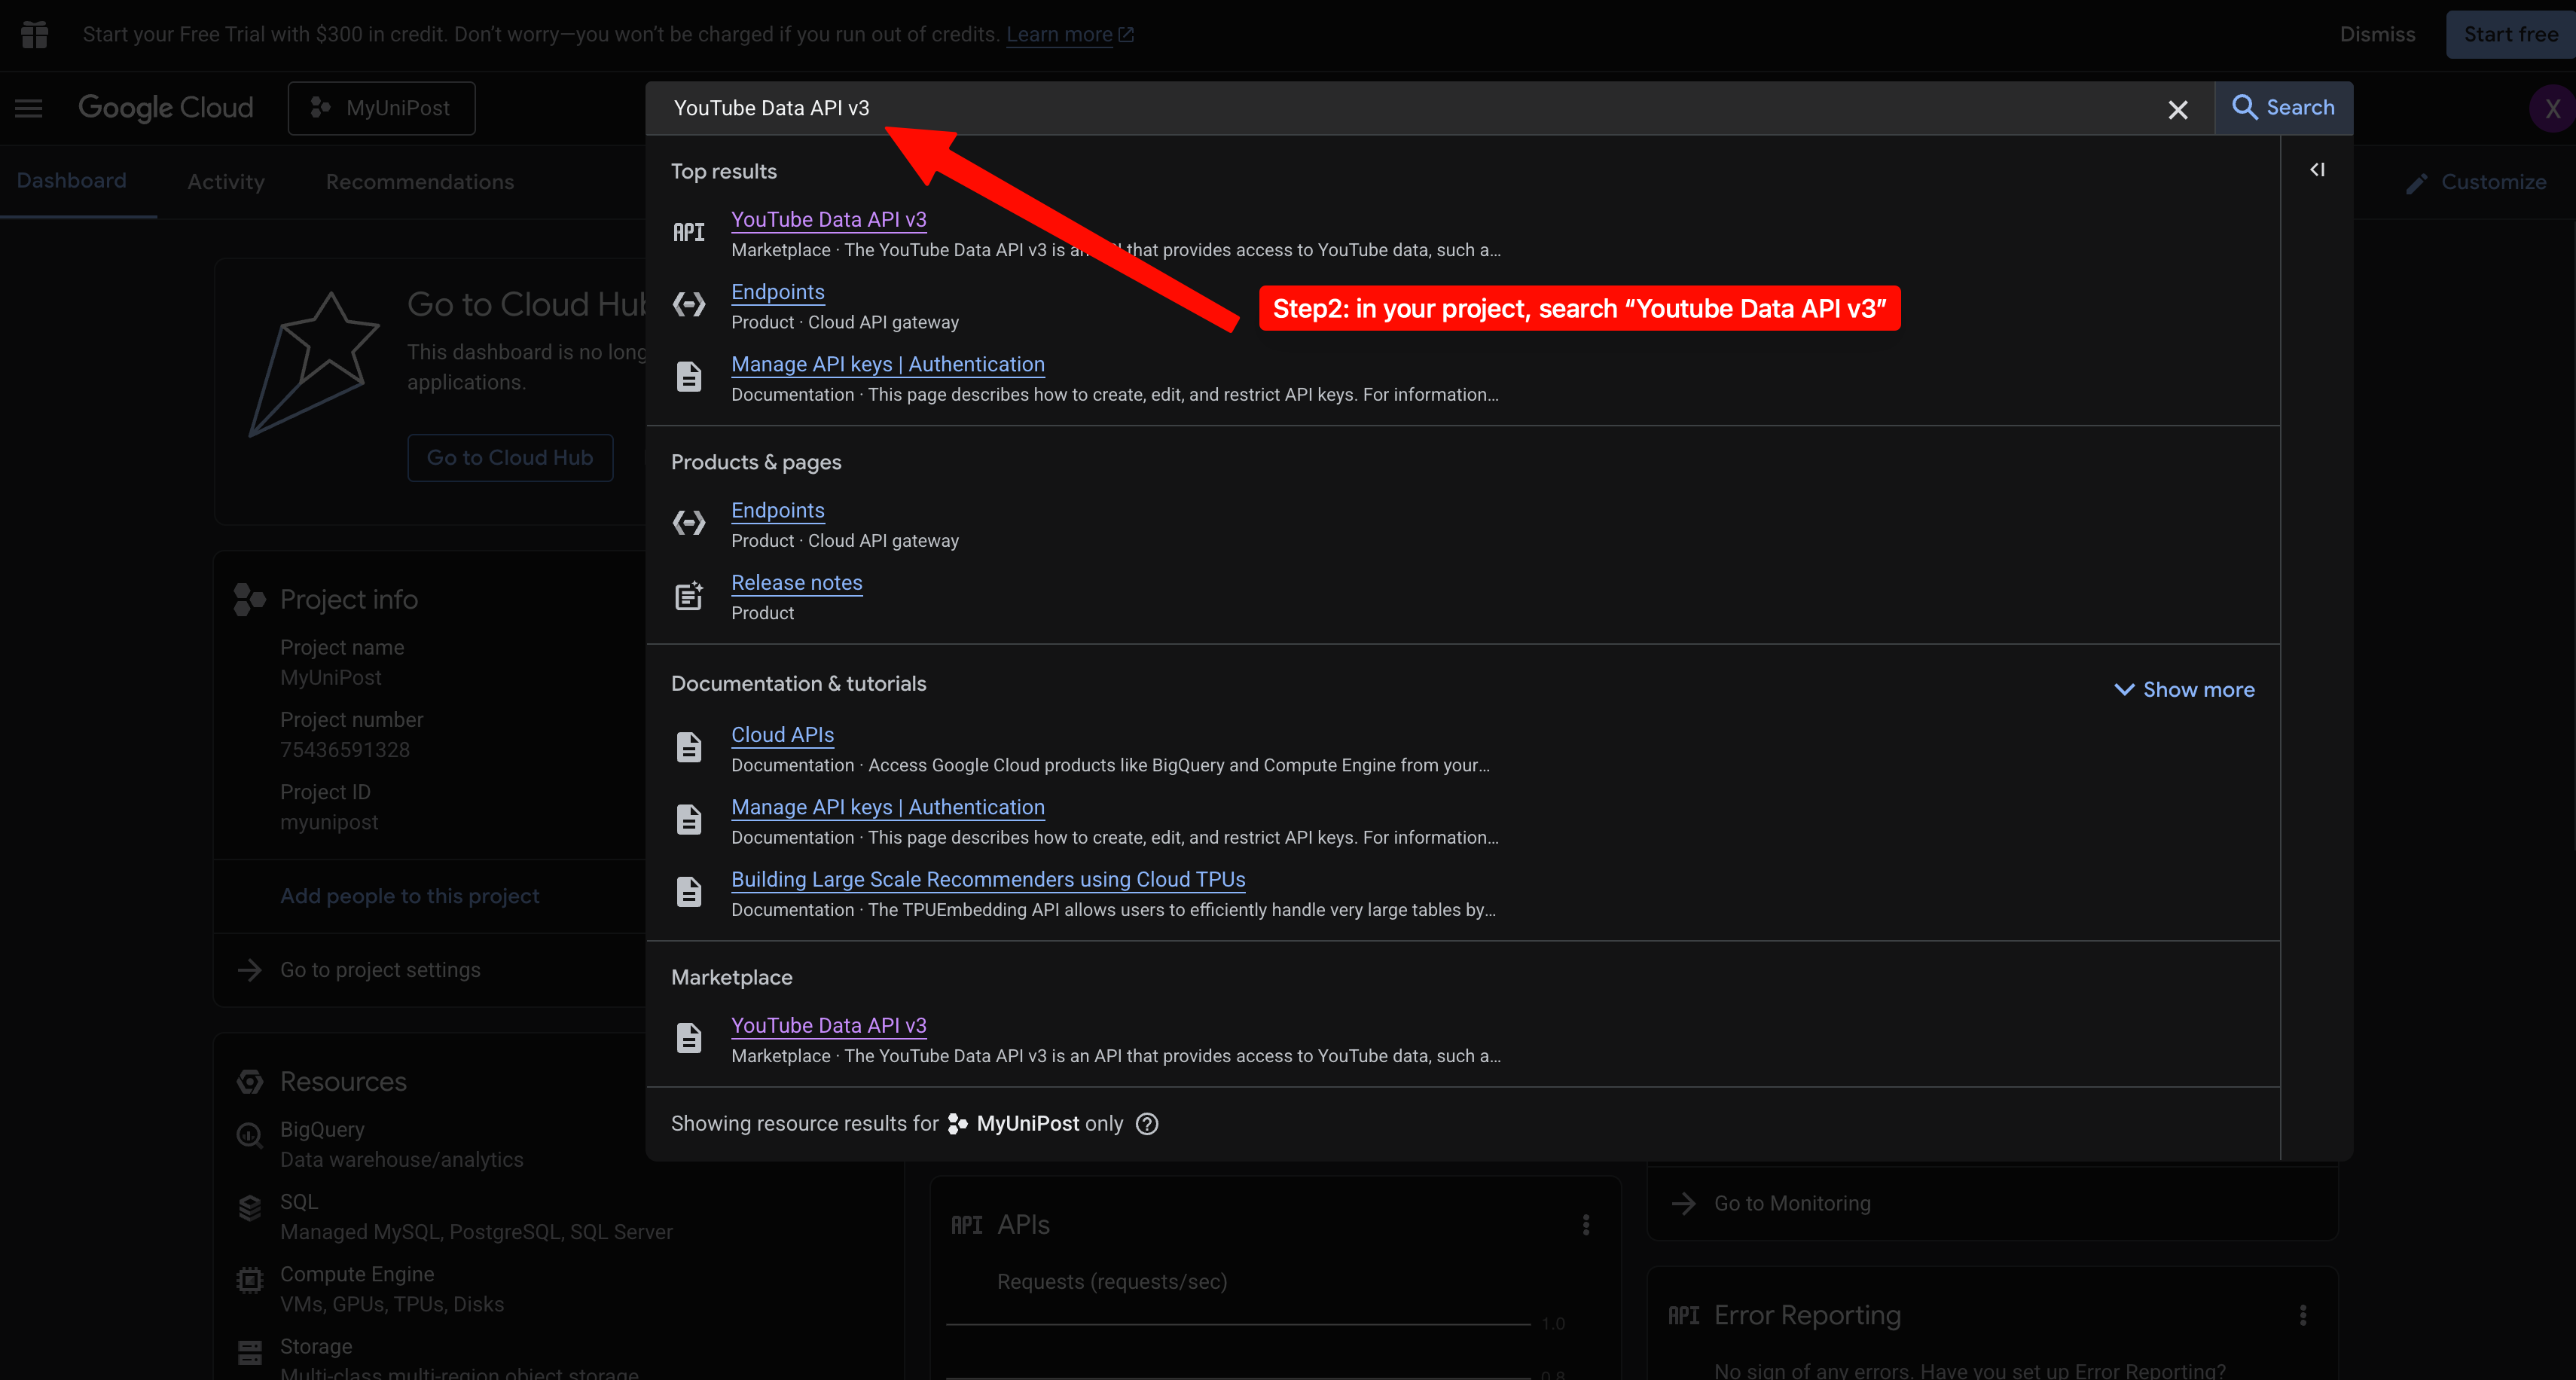2576x1380 pixels.
Task: Click Go to Monitoring link
Action: 1792,1204
